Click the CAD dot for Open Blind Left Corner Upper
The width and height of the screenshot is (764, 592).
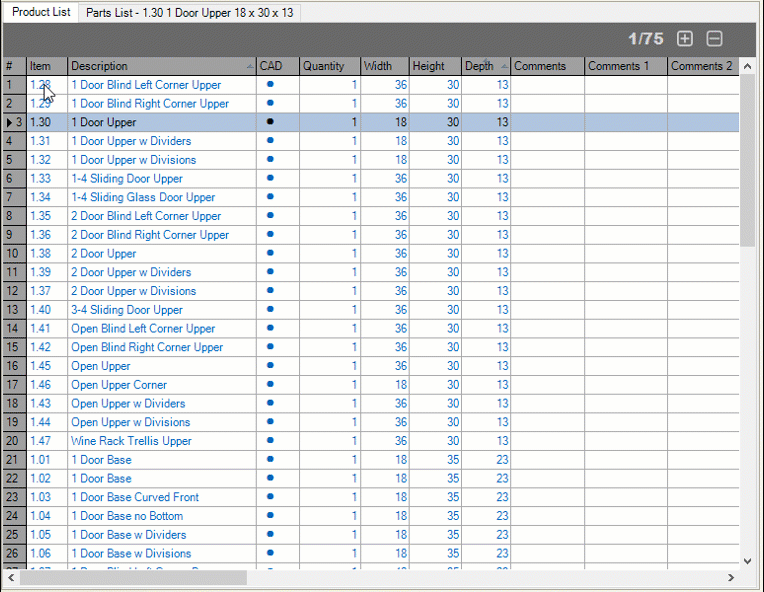point(270,328)
